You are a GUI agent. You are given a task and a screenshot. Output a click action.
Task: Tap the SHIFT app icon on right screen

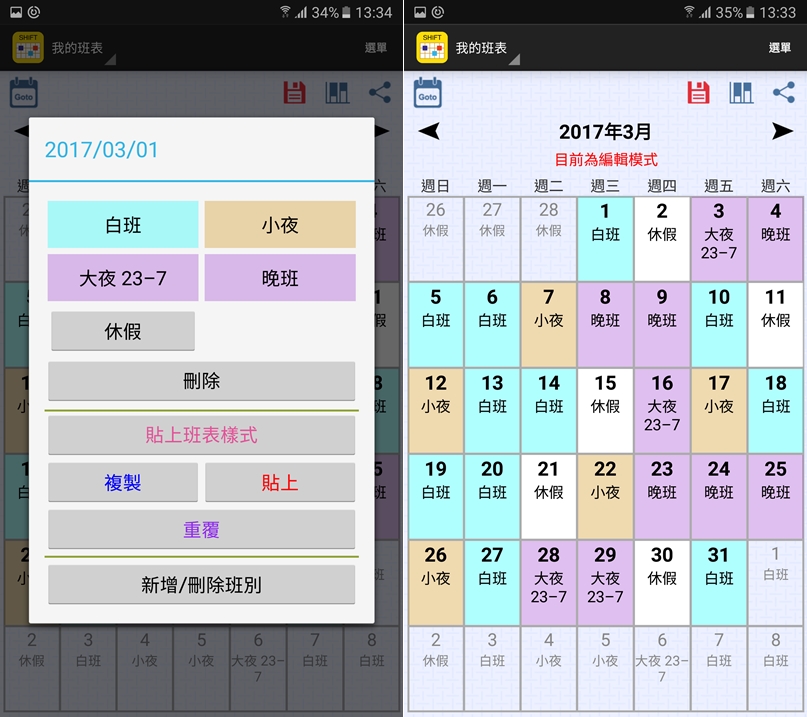(432, 47)
